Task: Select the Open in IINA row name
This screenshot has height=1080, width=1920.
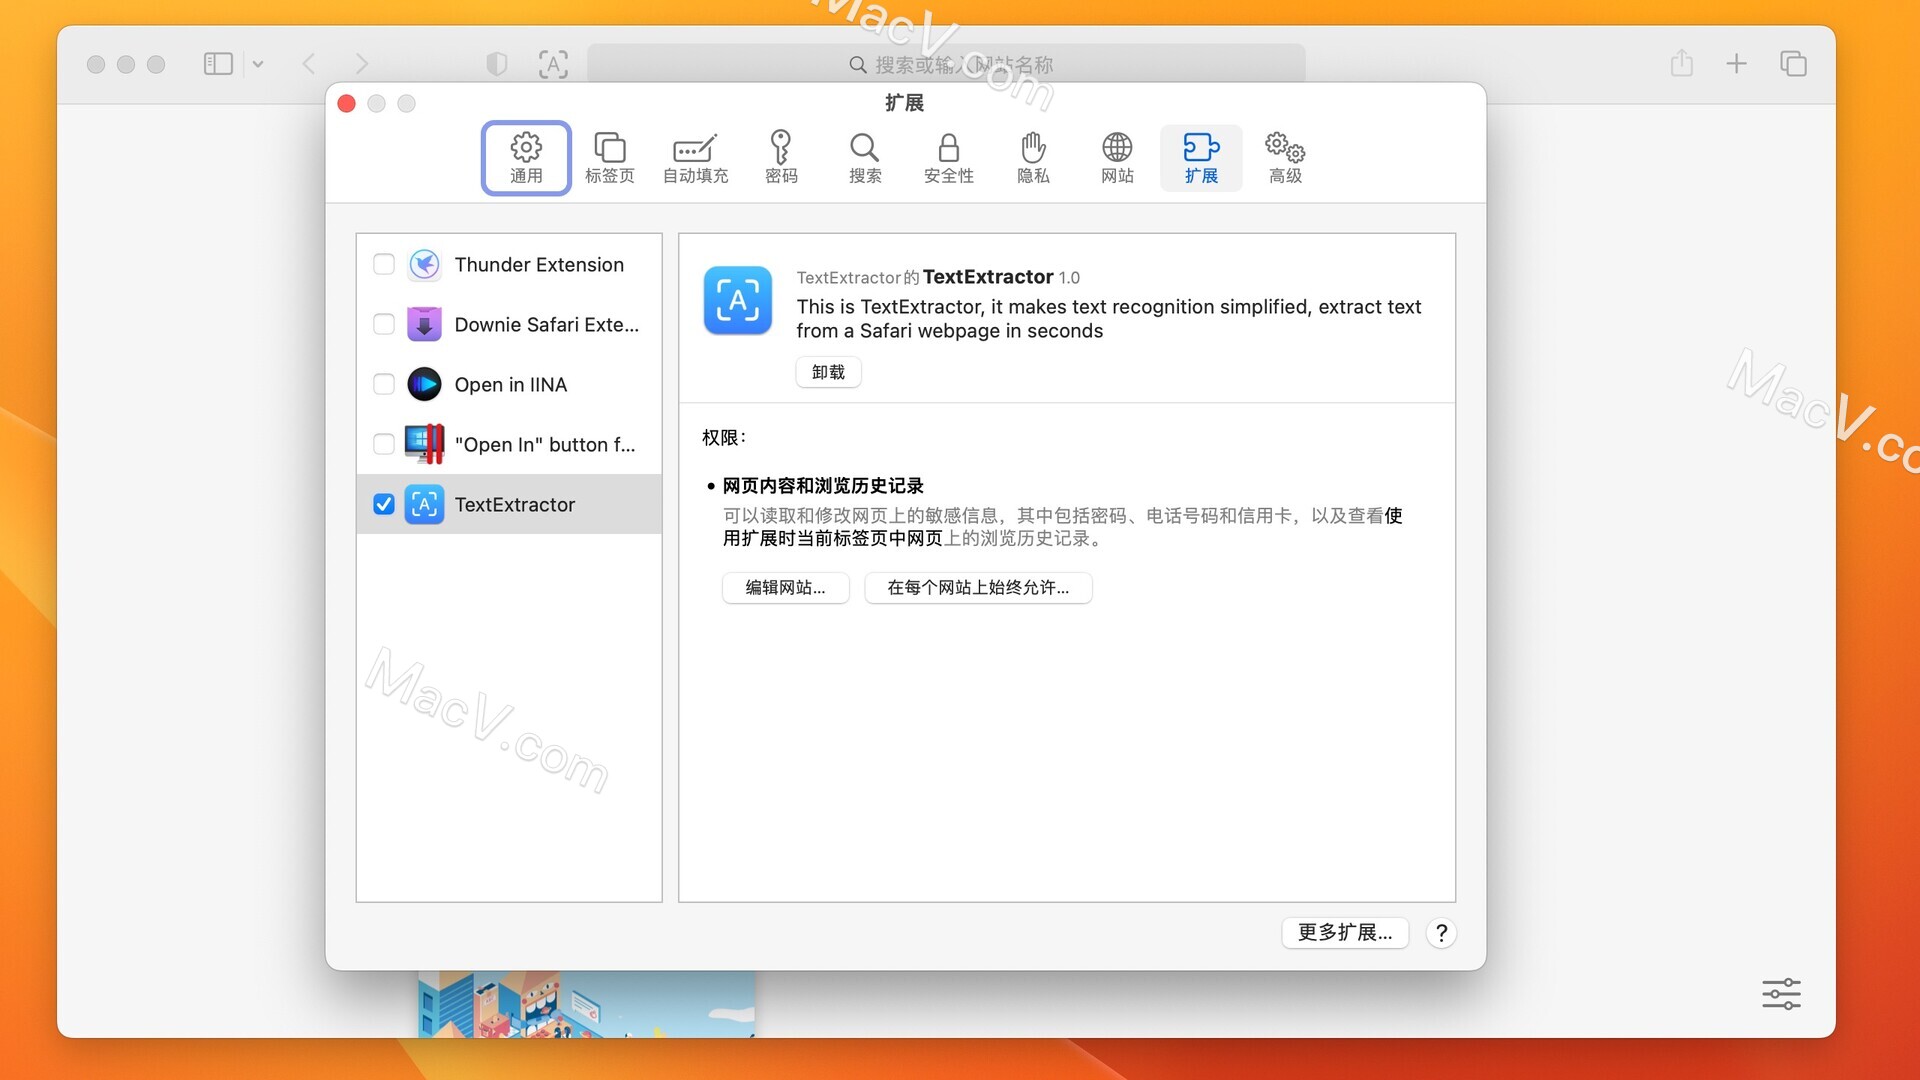Action: pos(510,384)
